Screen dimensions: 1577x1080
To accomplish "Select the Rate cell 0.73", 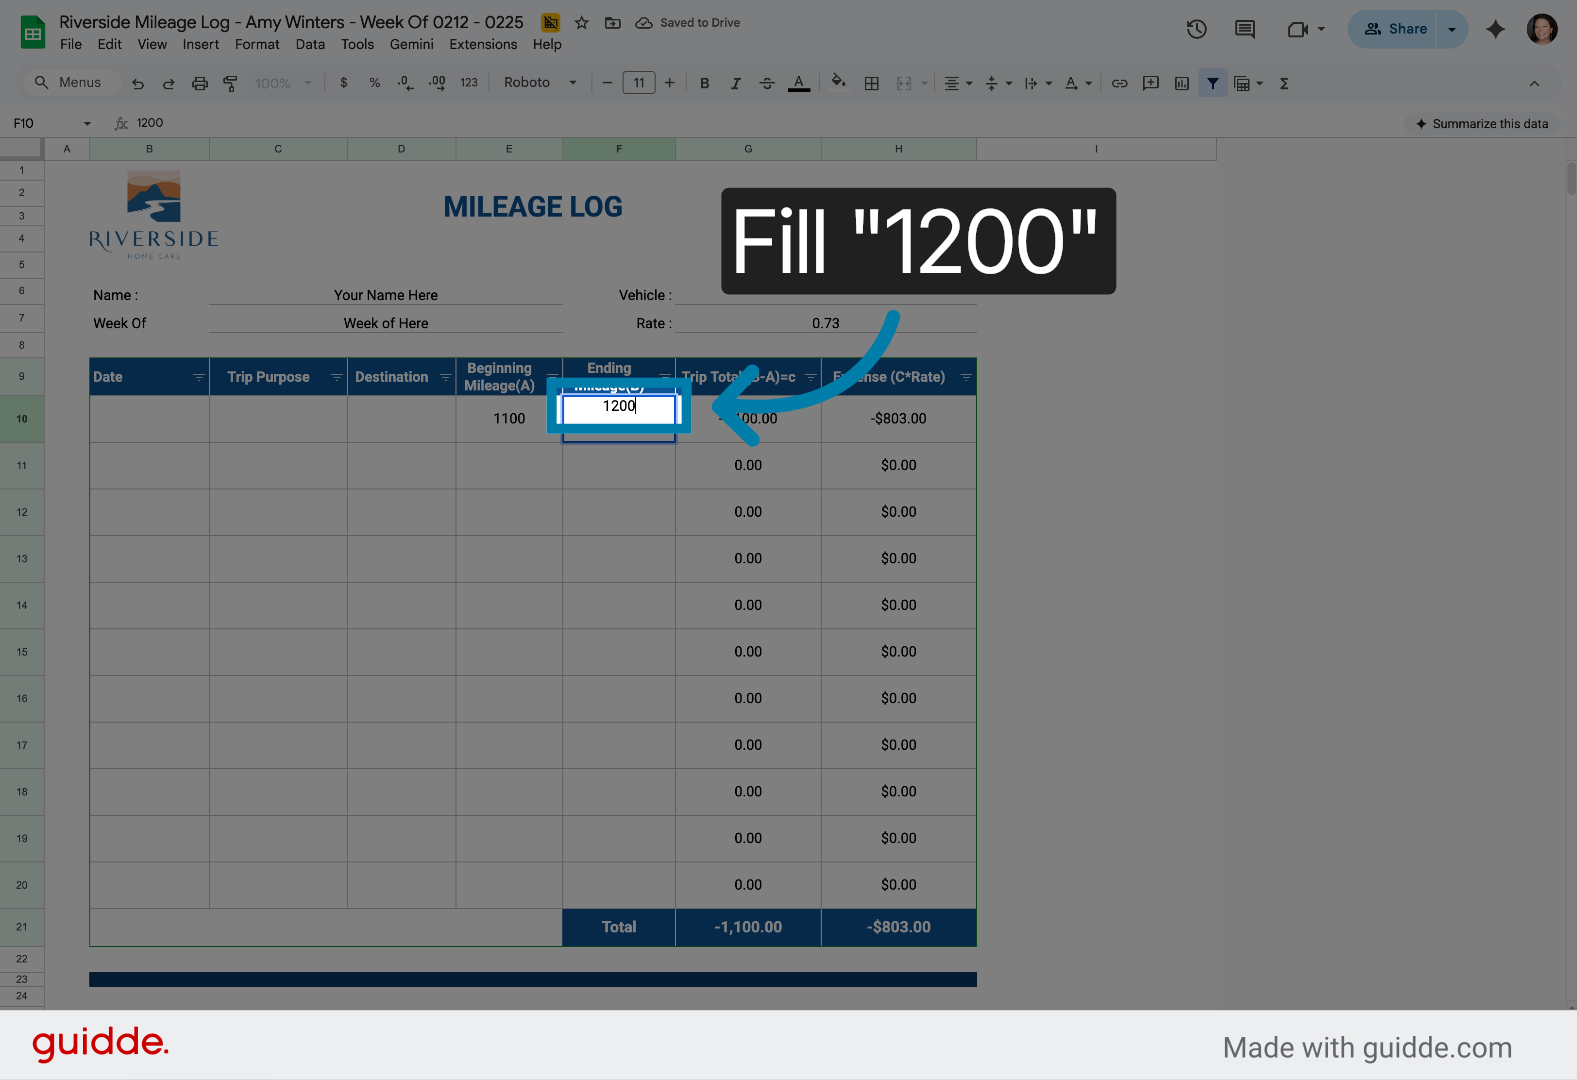I will (x=826, y=323).
